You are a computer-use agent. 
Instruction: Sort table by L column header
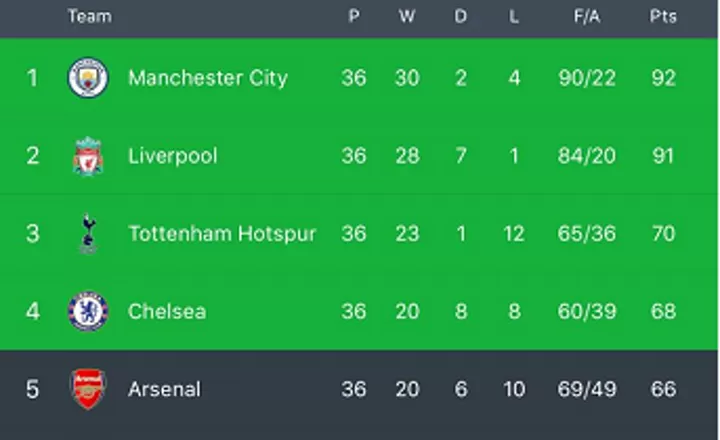coord(514,17)
